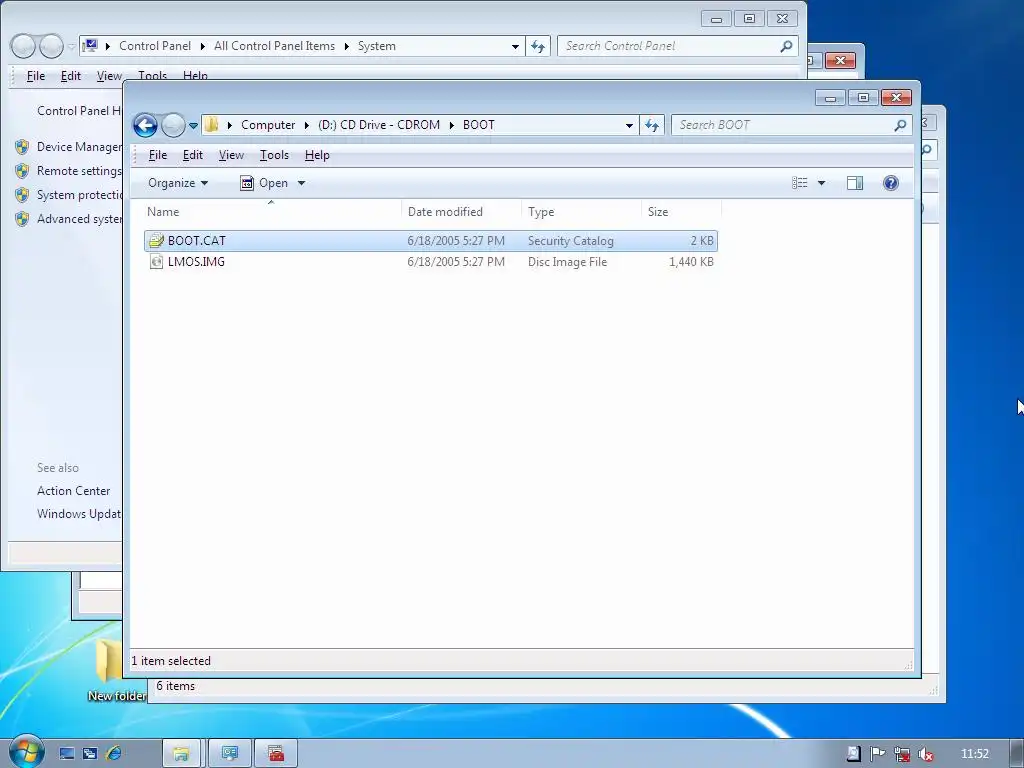Expand the arrow after CD Drive breadcrumb

point(451,125)
